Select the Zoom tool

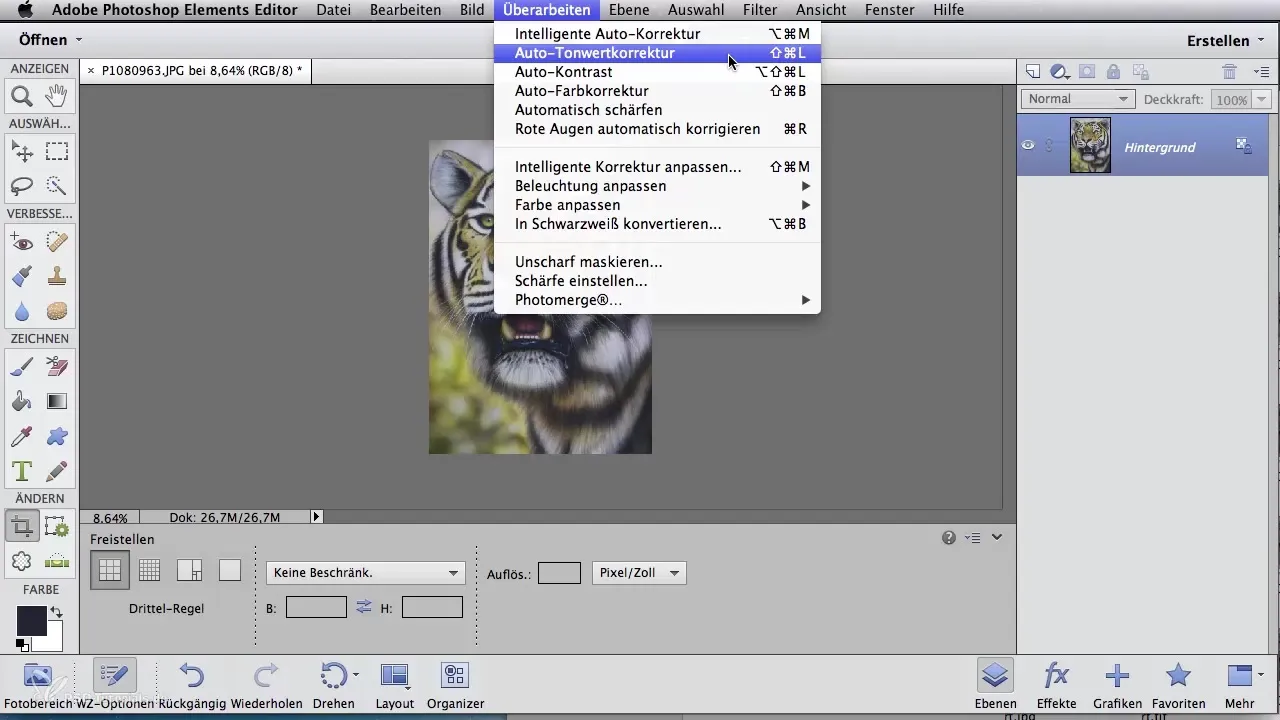[21, 97]
